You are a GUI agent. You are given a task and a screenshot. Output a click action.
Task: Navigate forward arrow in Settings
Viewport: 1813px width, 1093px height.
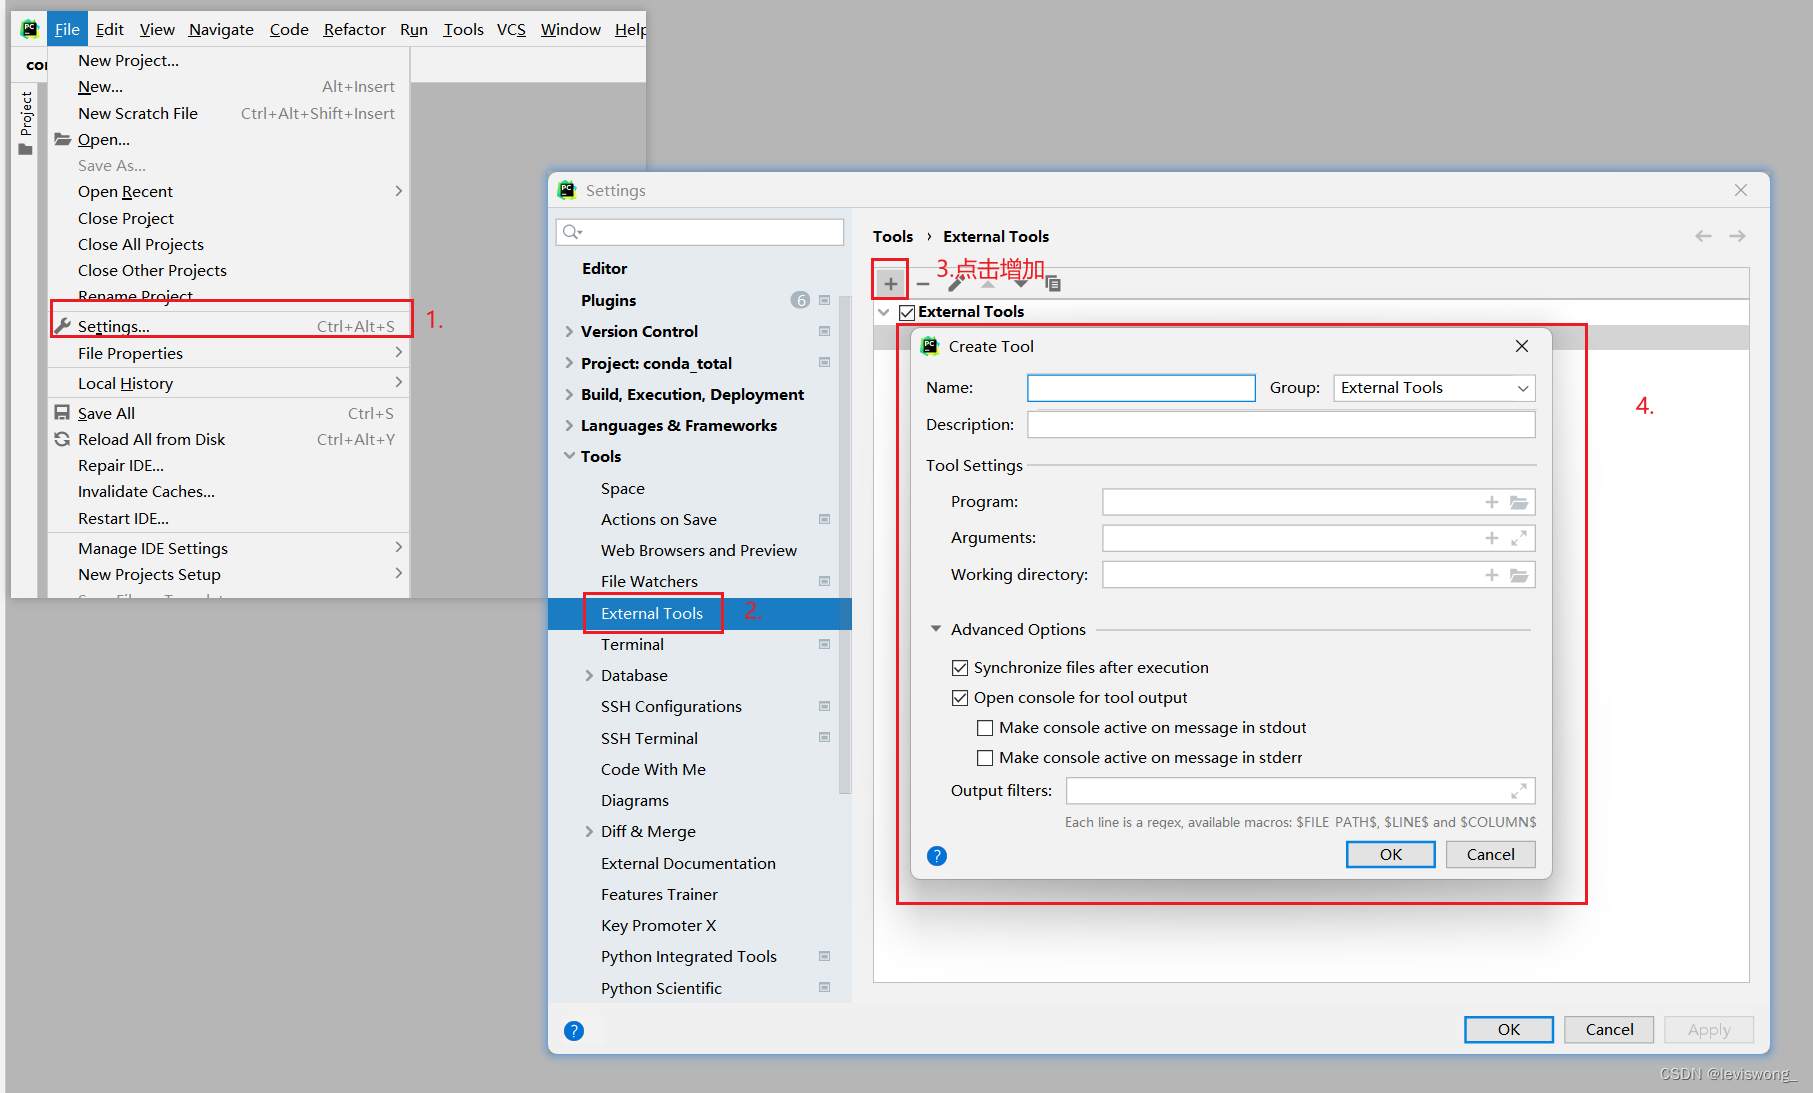1737,236
